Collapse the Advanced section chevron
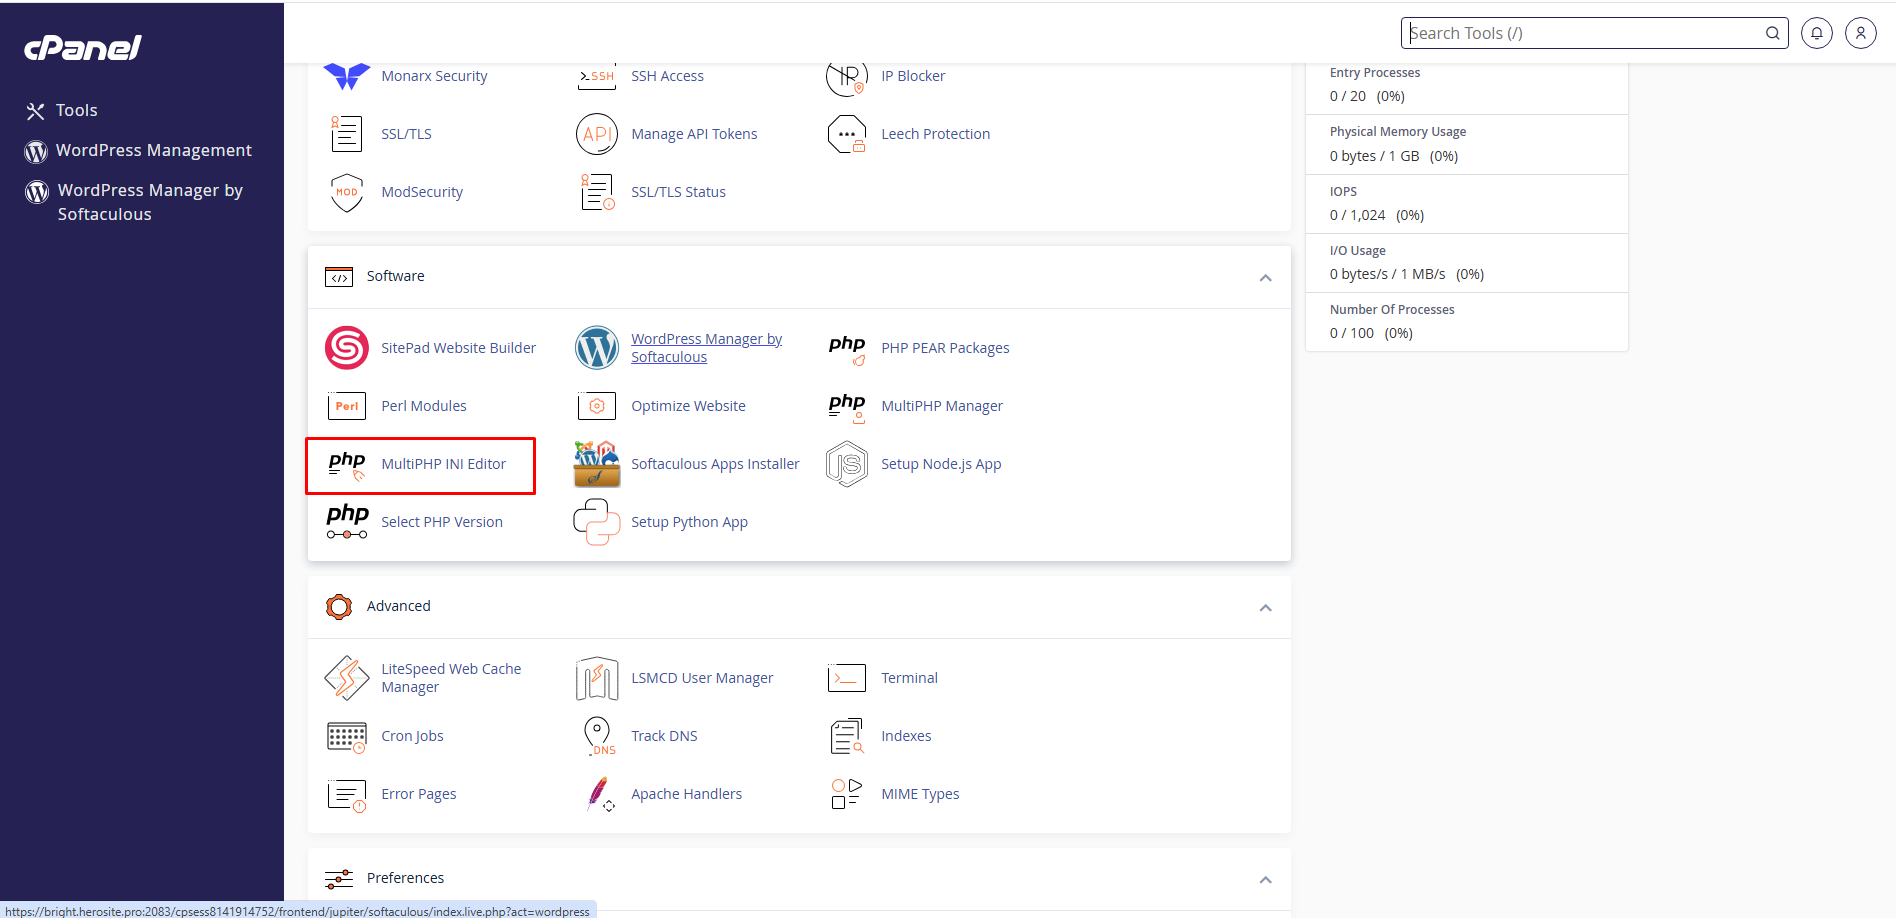Image resolution: width=1896 pixels, height=918 pixels. coord(1265,608)
